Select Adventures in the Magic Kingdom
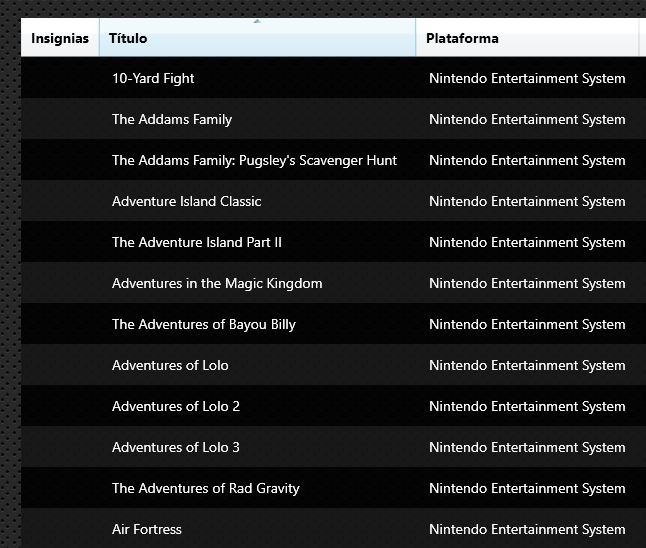Viewport: 646px width, 548px height. coord(217,283)
